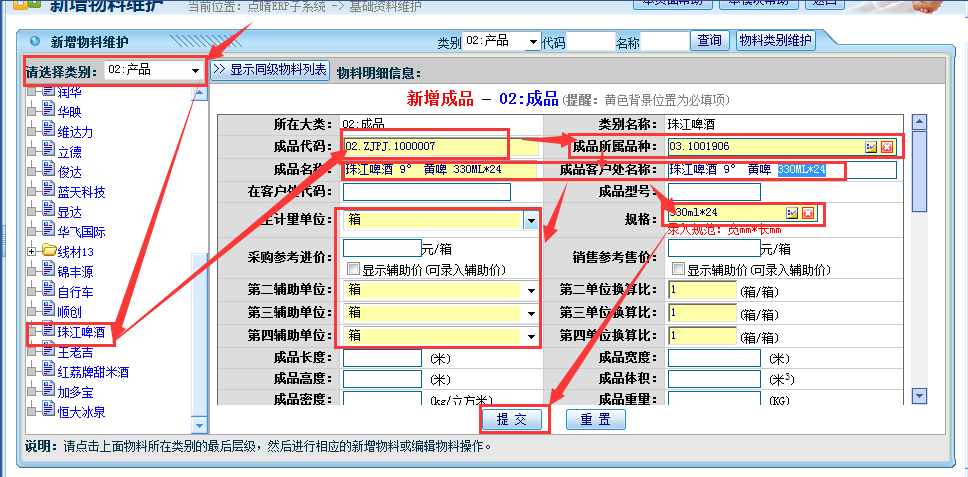Select 红荔牌甜米酒 in the category tree
This screenshot has width=968, height=477.
click(x=92, y=371)
